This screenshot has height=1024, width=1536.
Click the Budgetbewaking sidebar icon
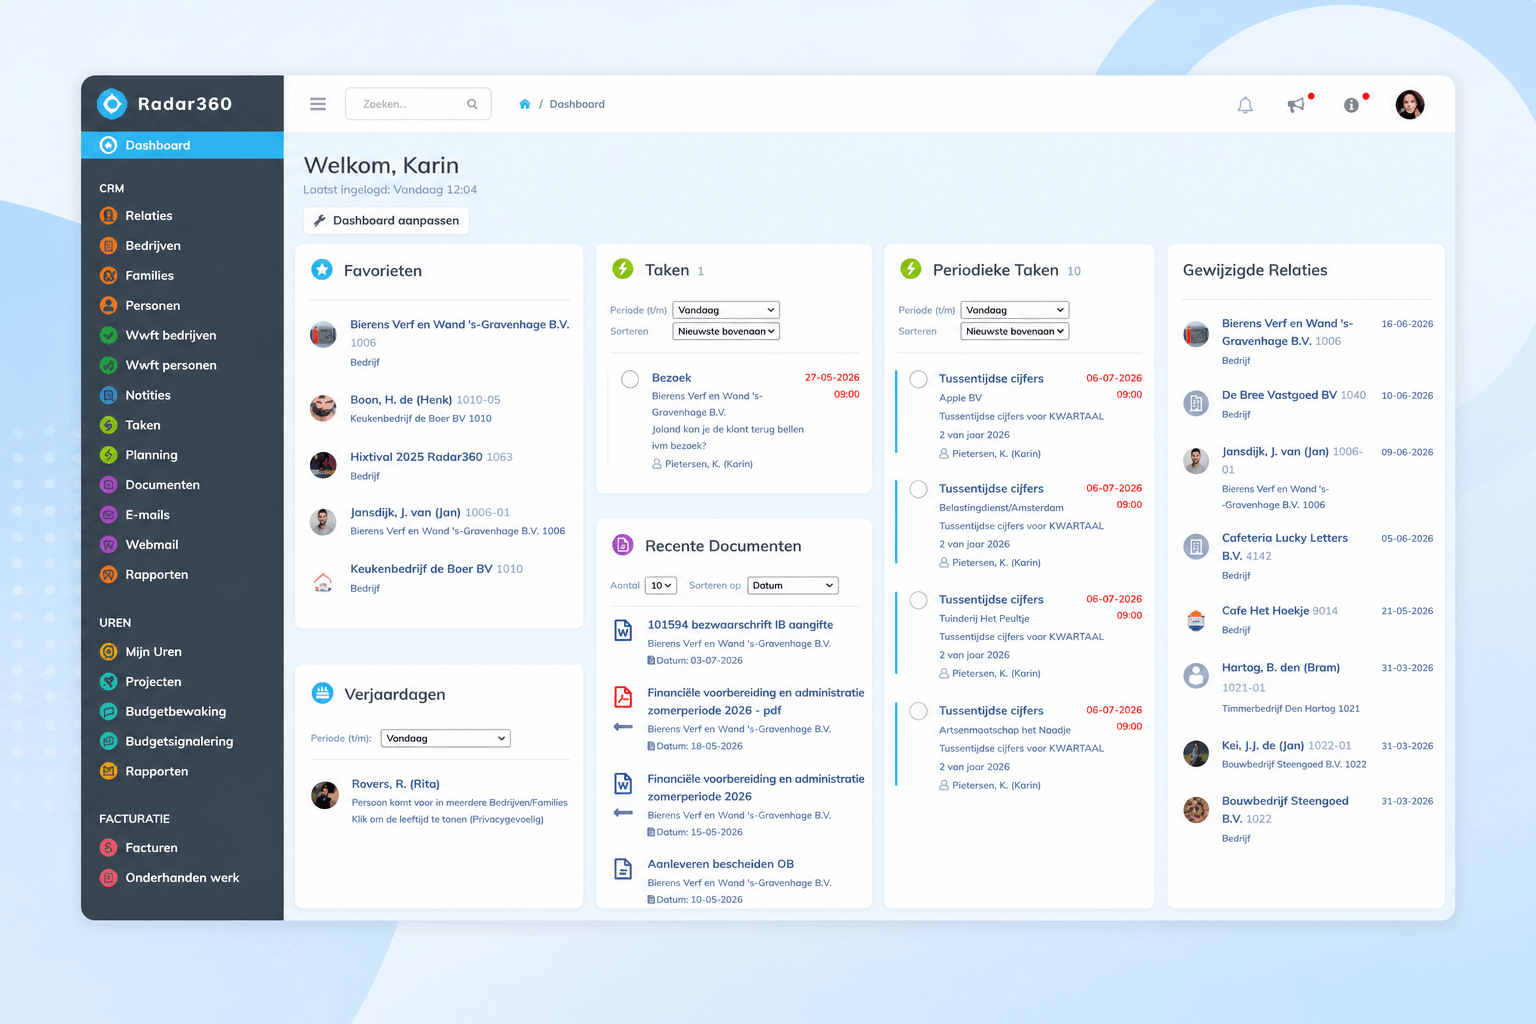click(x=109, y=712)
